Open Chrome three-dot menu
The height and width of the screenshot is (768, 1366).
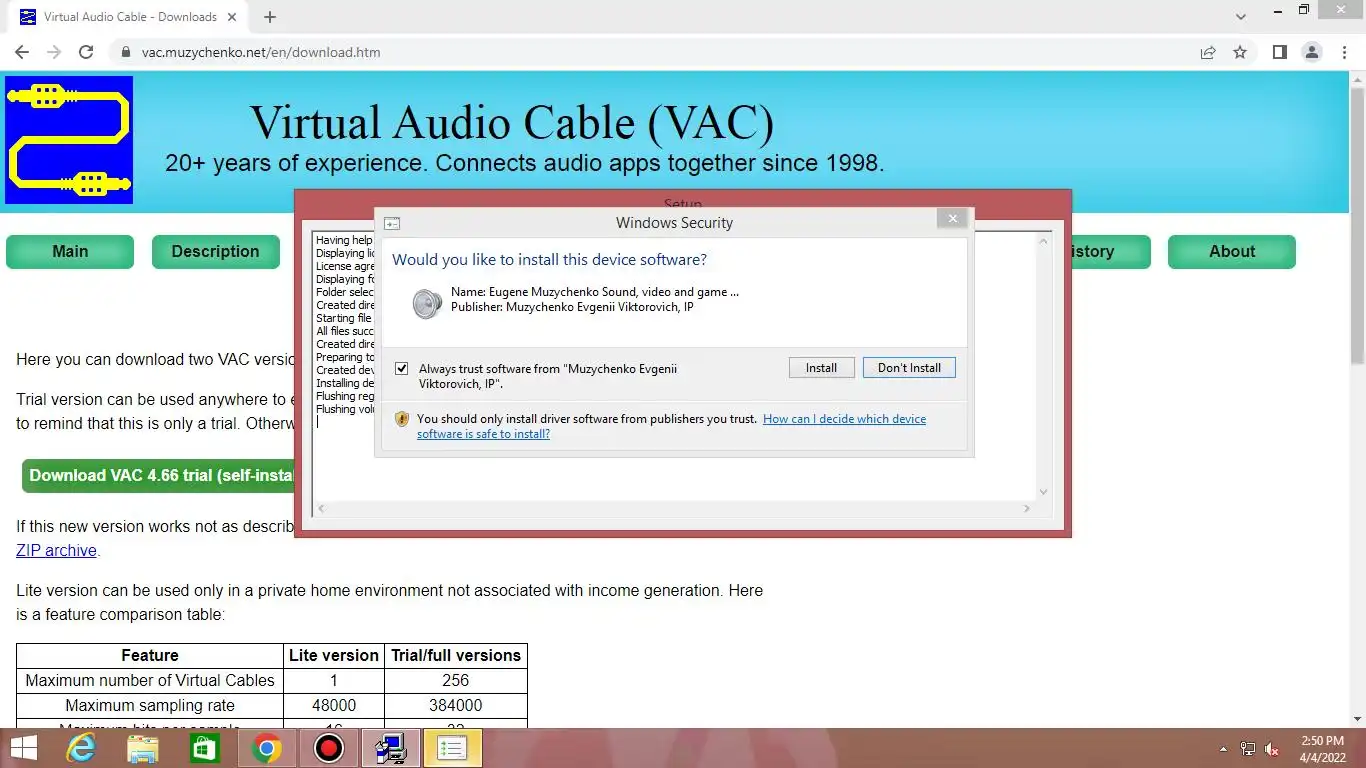(x=1342, y=52)
